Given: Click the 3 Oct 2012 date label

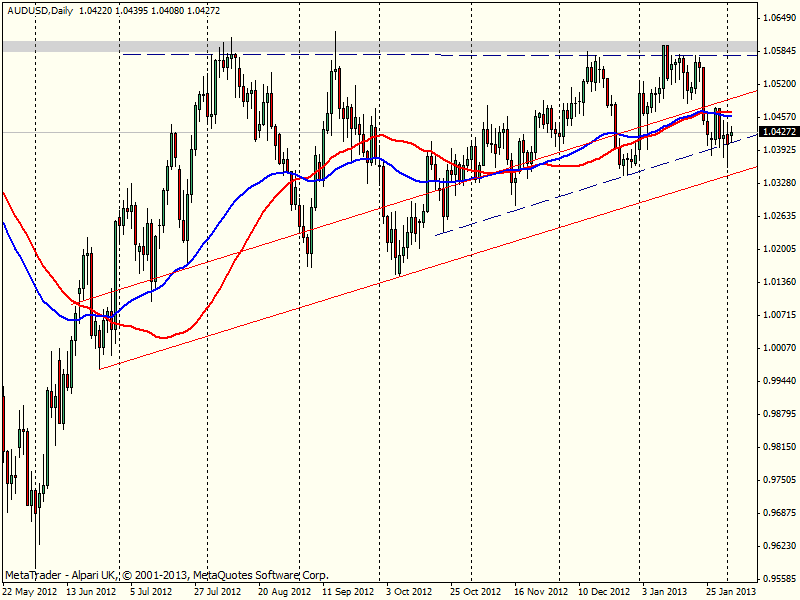Looking at the screenshot, I should (408, 592).
